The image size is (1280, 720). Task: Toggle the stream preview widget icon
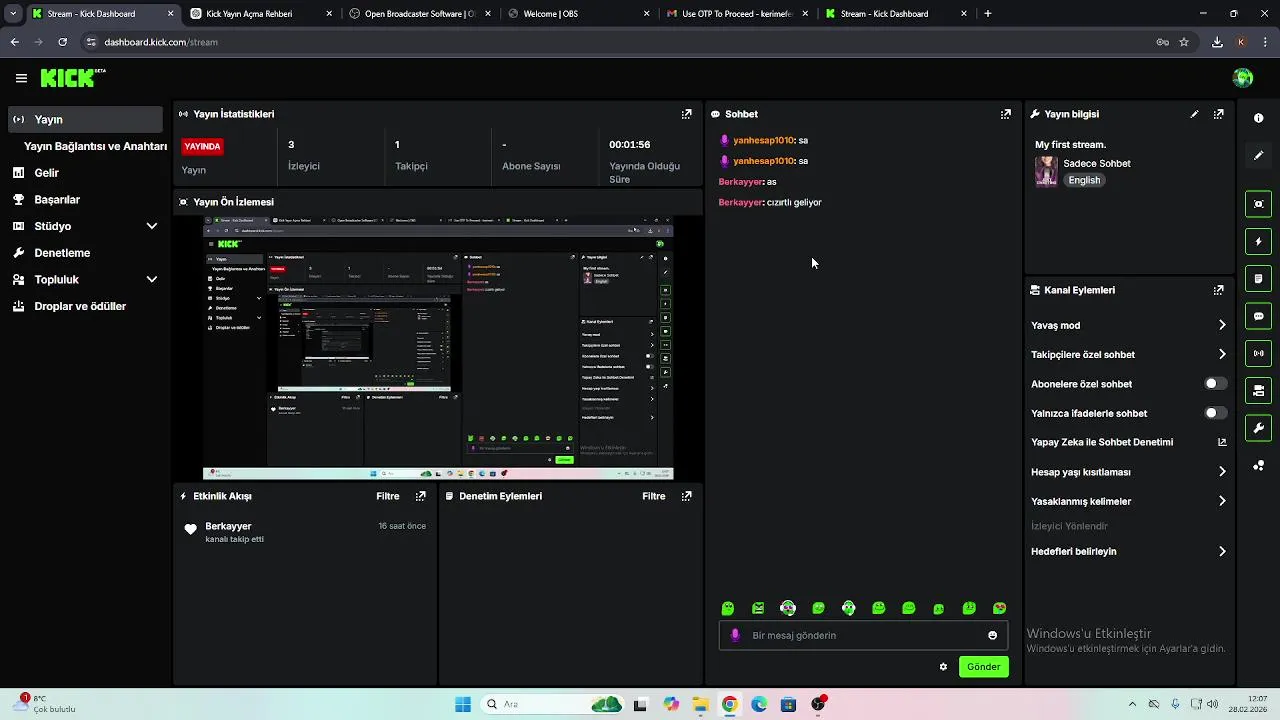click(x=1258, y=204)
